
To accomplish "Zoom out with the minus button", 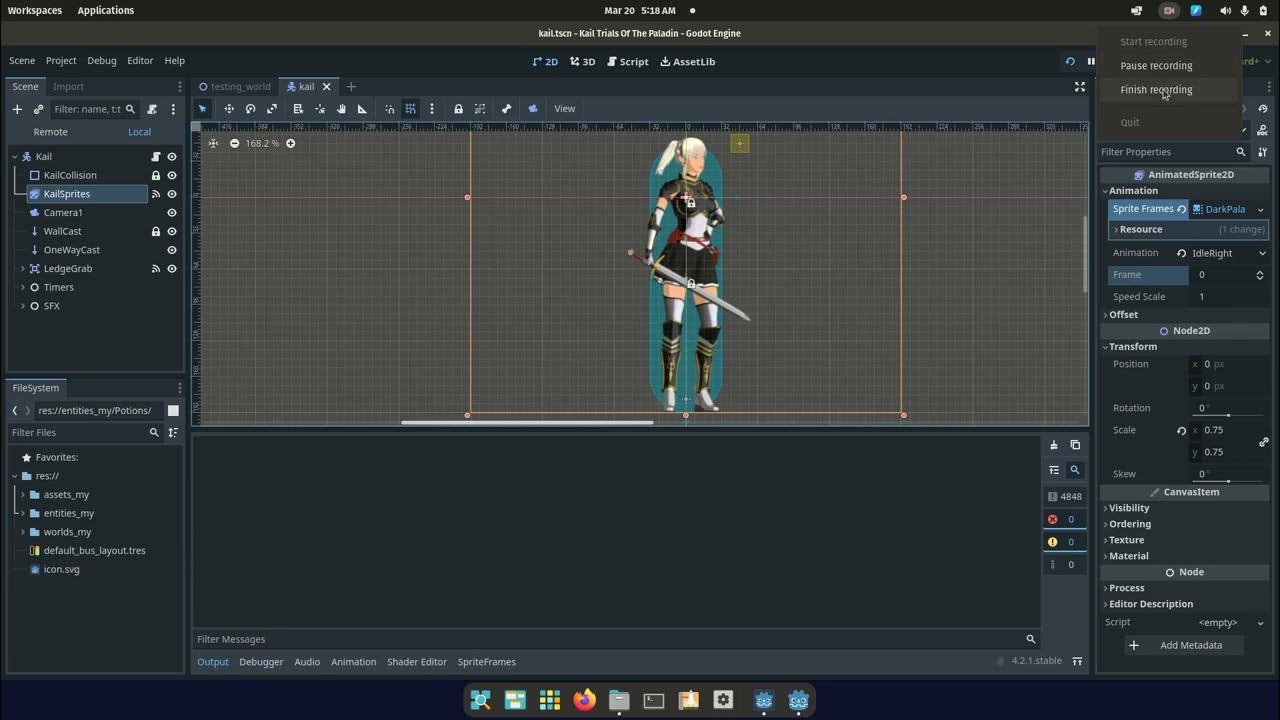I will tap(234, 143).
